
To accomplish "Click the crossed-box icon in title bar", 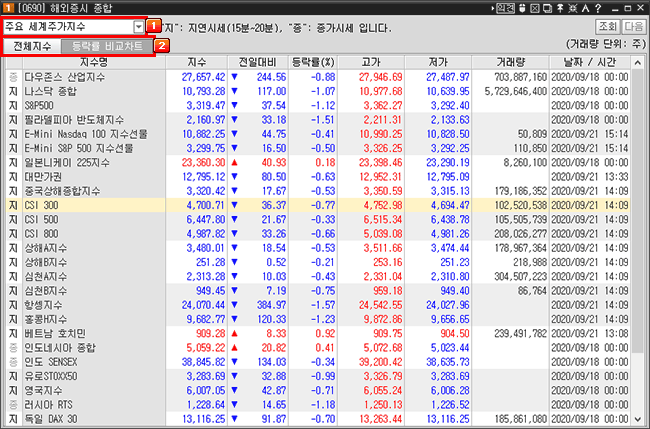I will 535,8.
